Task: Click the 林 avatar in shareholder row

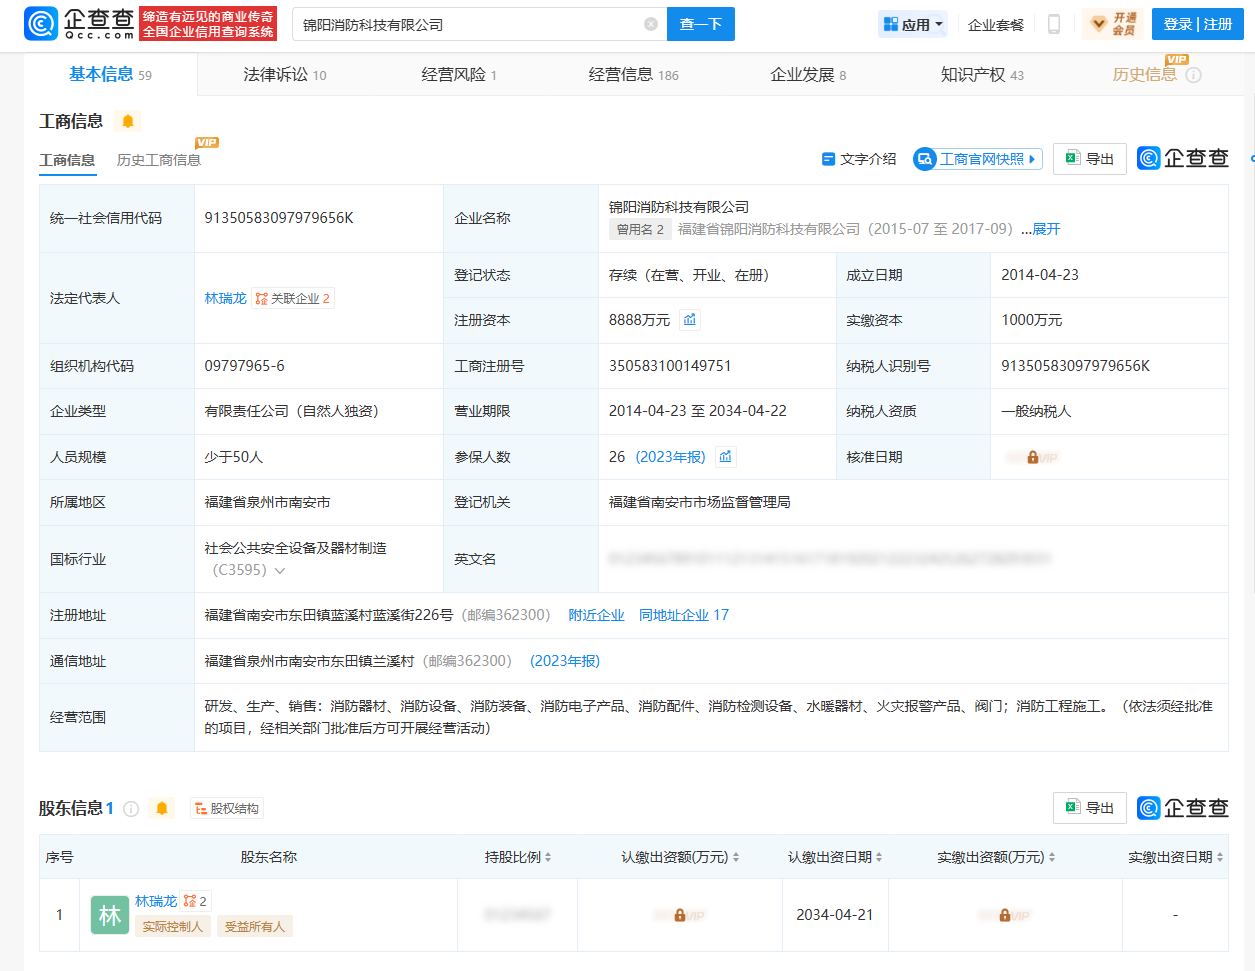Action: [110, 915]
